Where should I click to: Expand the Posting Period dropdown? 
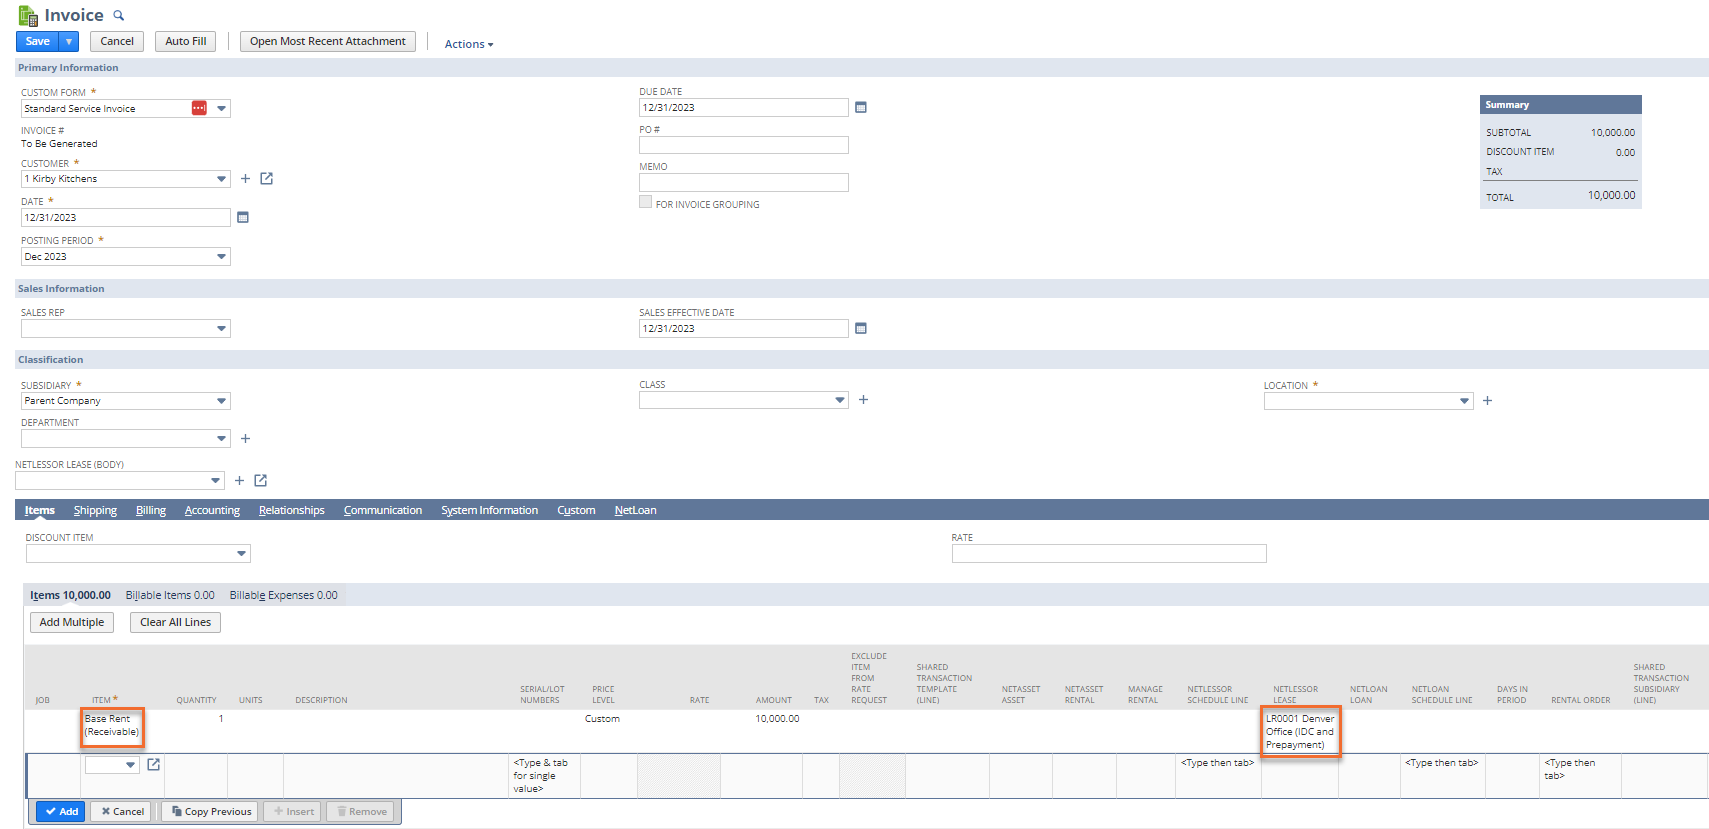pos(221,257)
